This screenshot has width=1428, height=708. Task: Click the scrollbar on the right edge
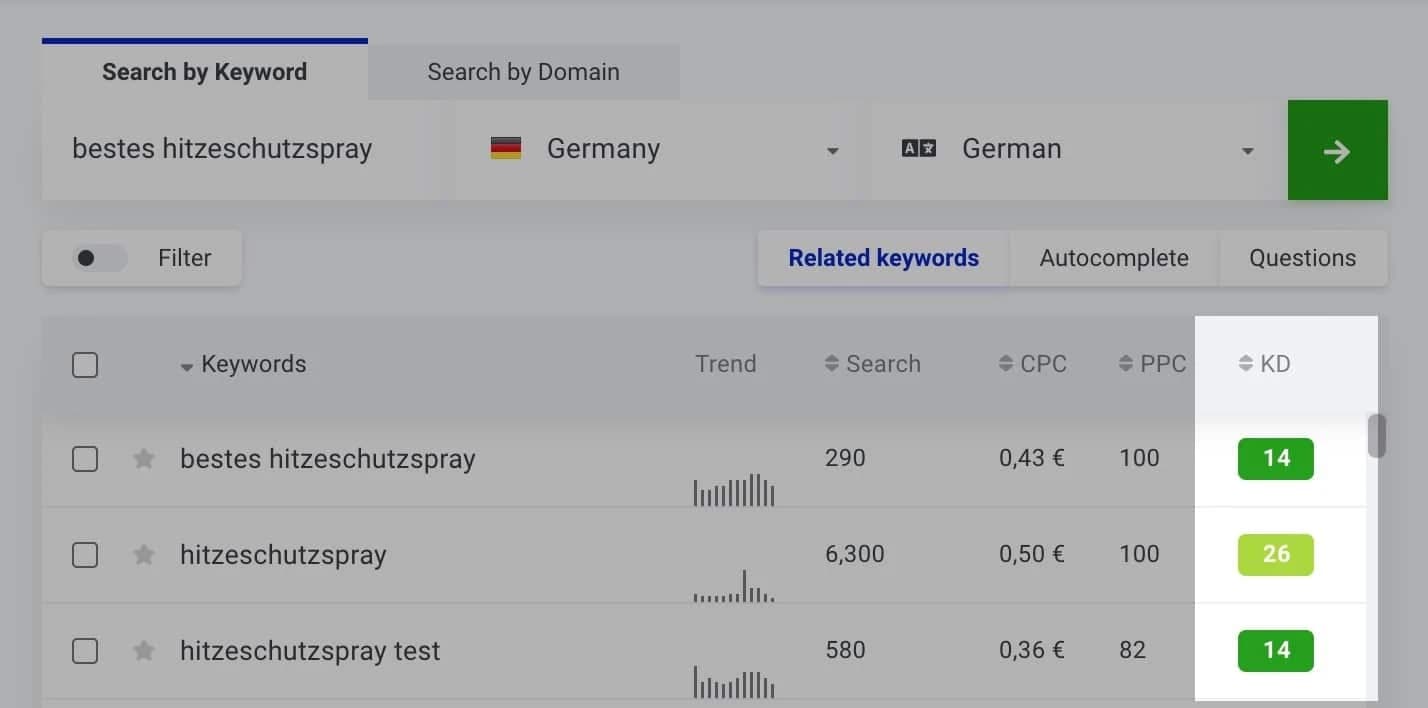[1376, 437]
